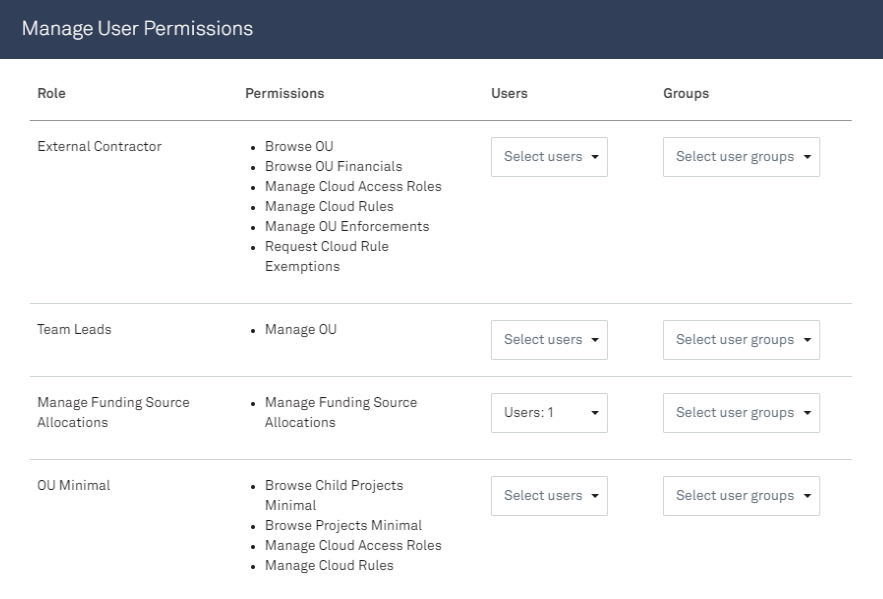Screen dimensions: 883x599
Task: Select the Team Leads role name
Action: [74, 329]
